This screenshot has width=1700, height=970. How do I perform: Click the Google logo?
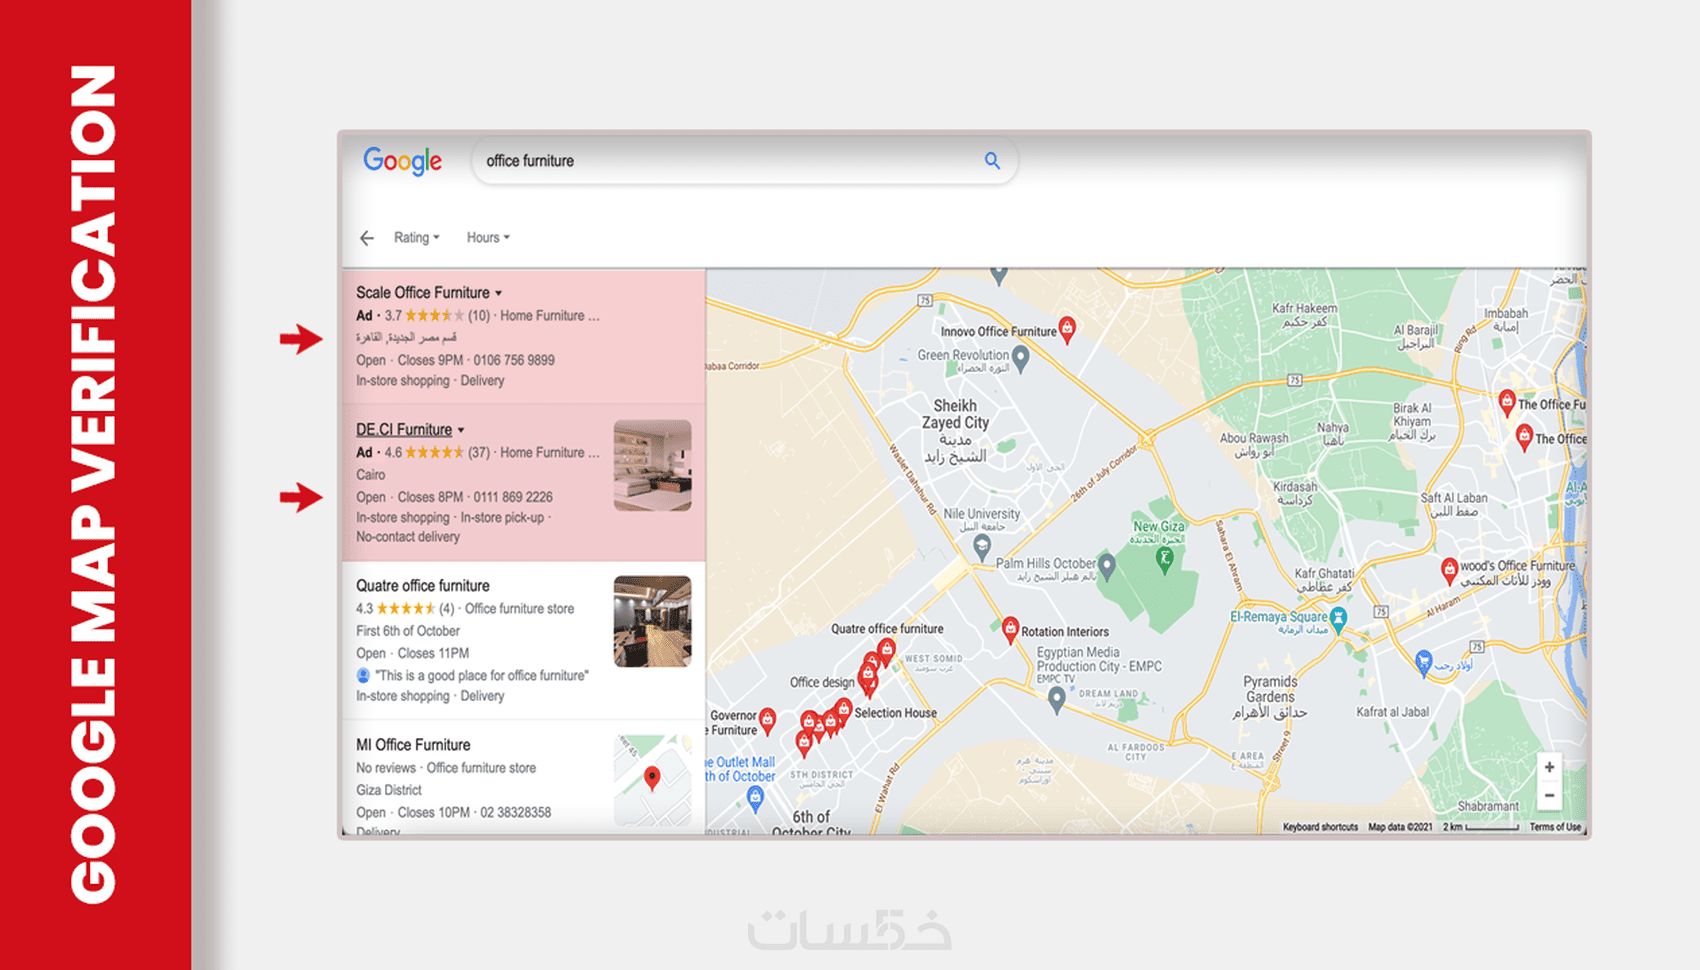[x=402, y=161]
